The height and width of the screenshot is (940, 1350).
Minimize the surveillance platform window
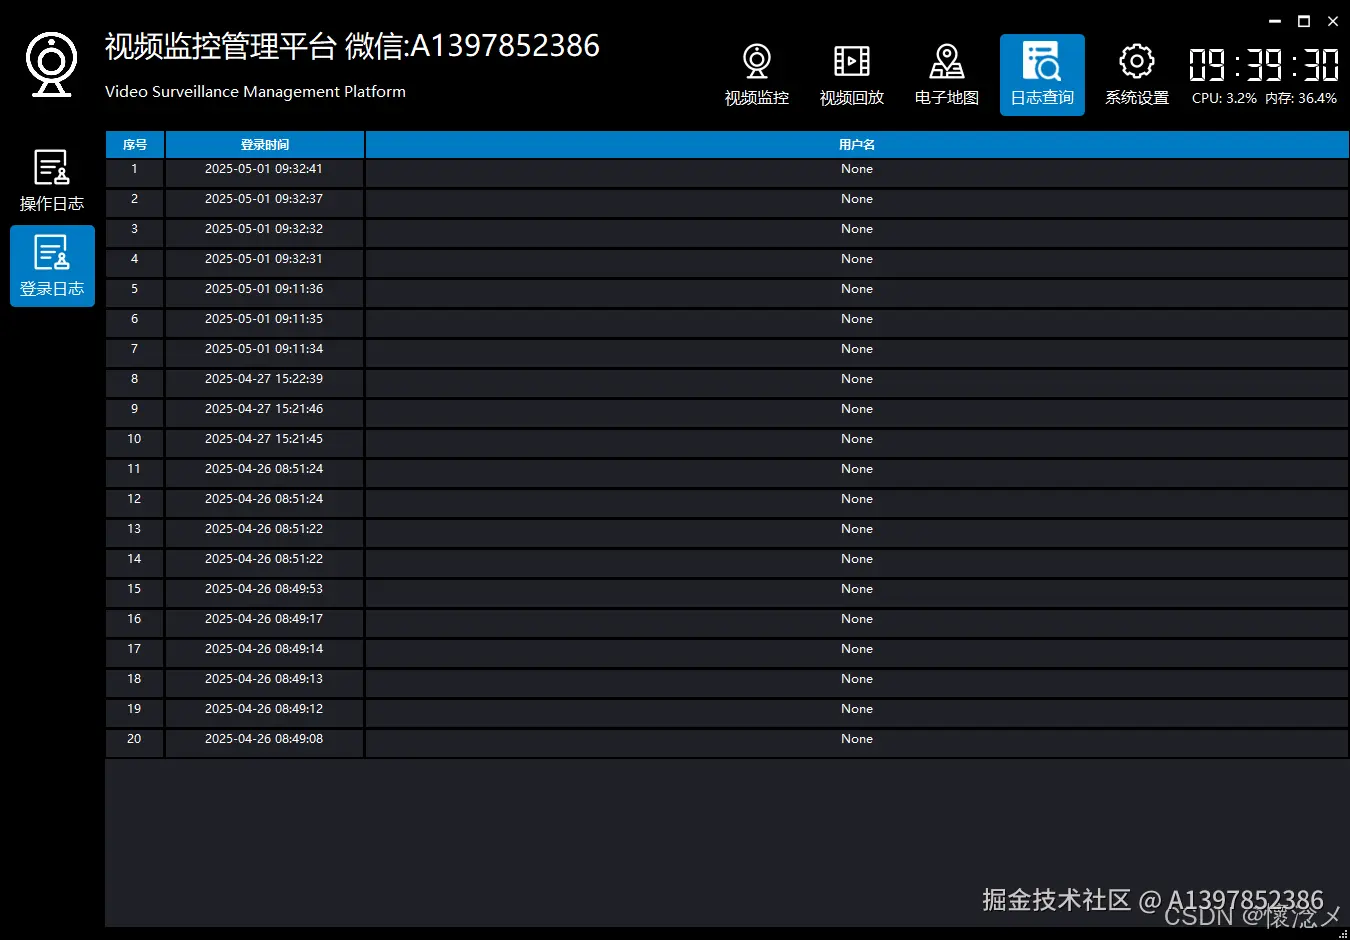click(x=1275, y=21)
